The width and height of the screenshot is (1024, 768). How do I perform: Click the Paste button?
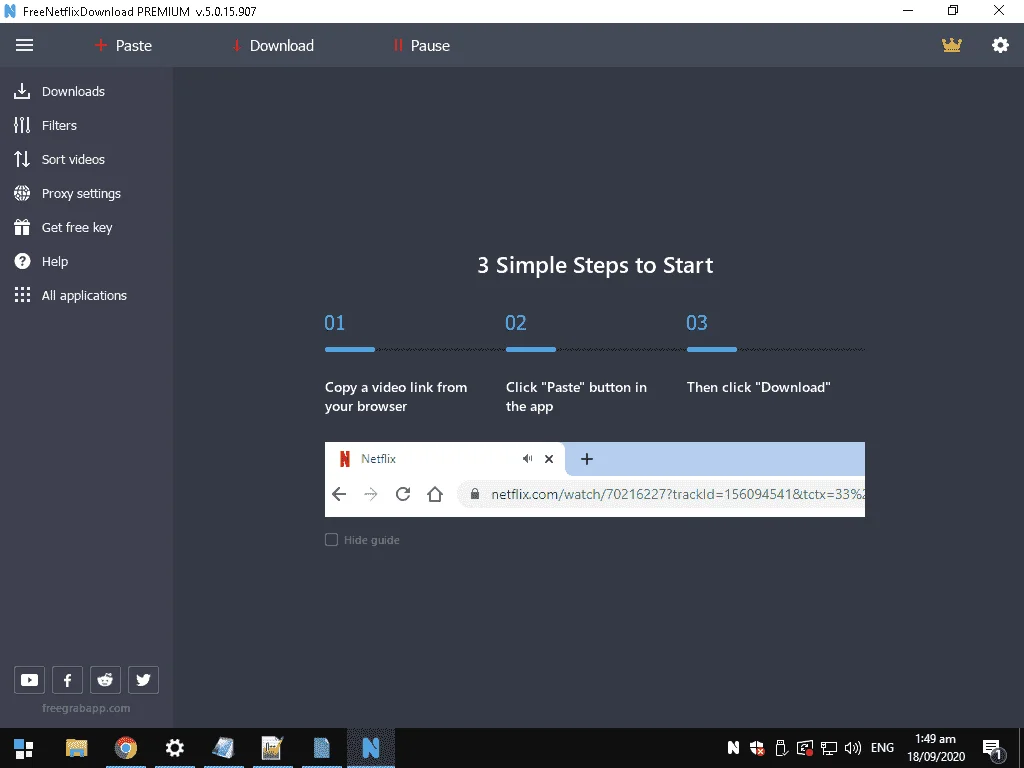123,45
